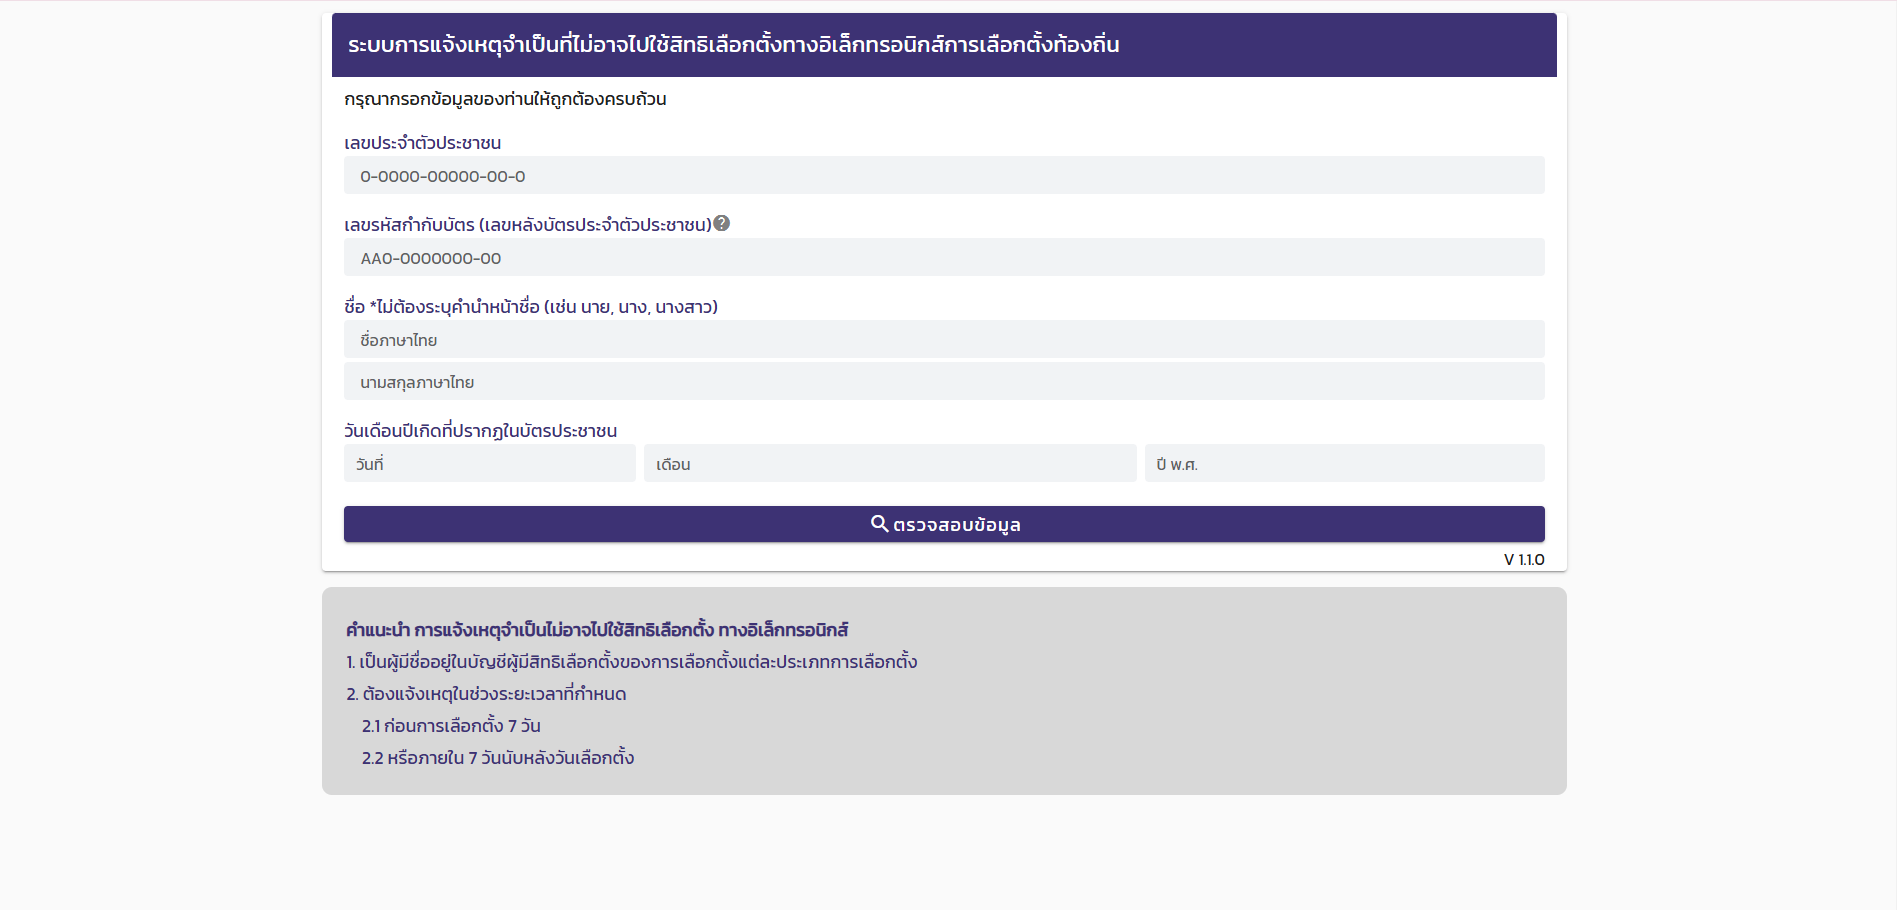The height and width of the screenshot is (910, 1897).
Task: Click the เลขประจำตัวประชาชน input field
Action: coord(944,175)
